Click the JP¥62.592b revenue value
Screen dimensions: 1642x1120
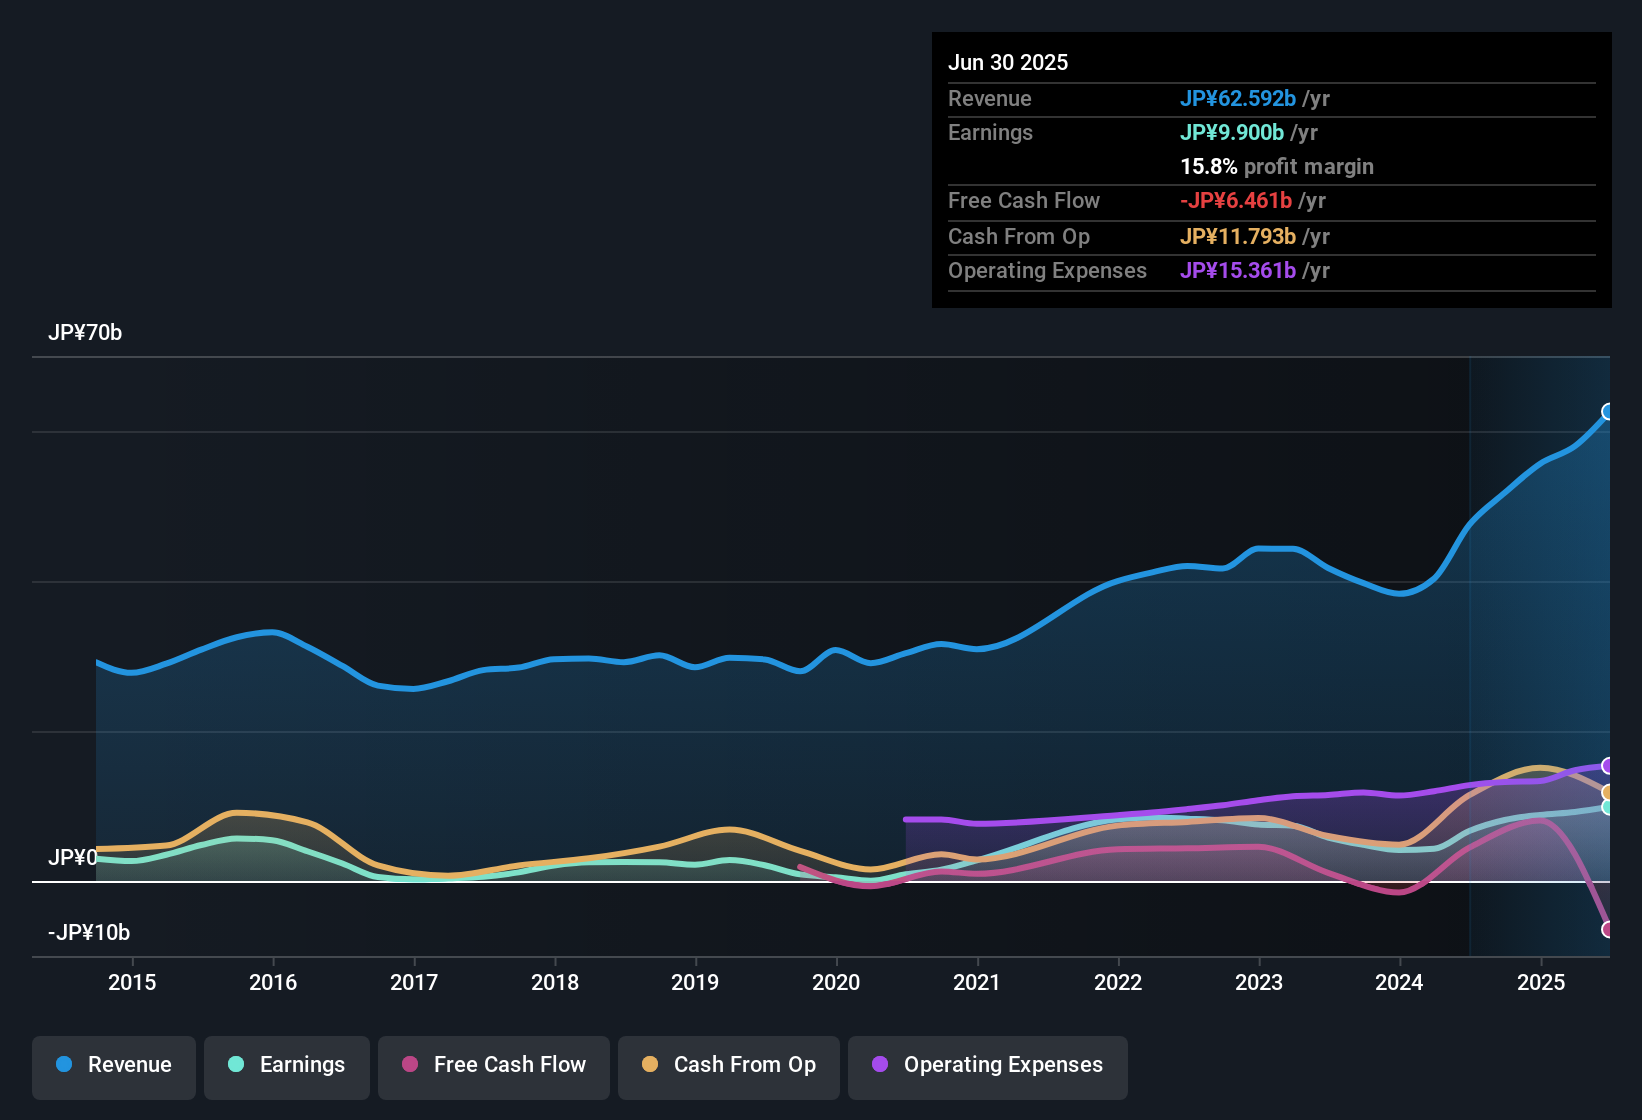(x=1239, y=99)
